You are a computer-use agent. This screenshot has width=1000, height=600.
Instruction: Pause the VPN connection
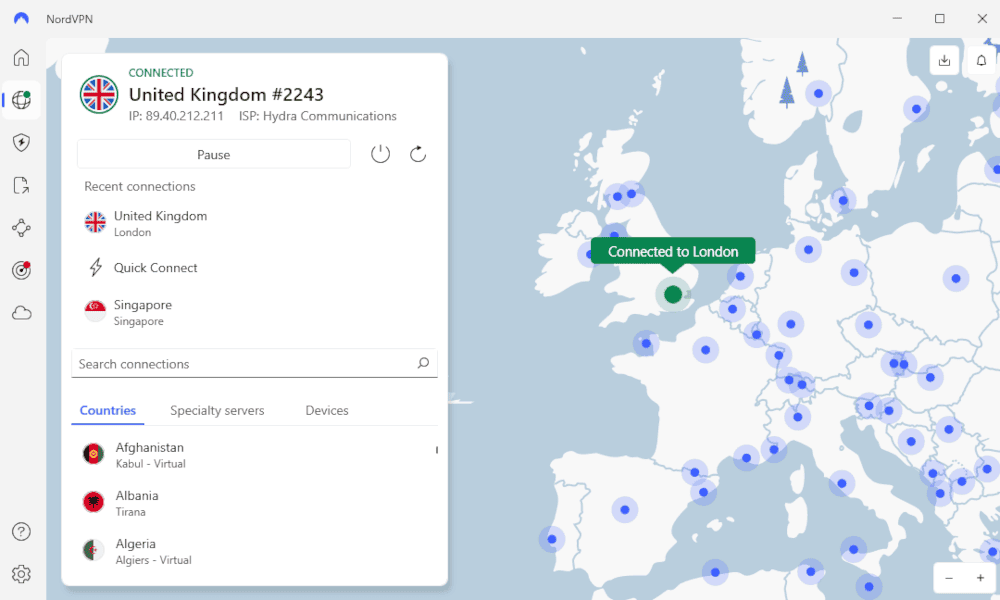[x=214, y=154]
